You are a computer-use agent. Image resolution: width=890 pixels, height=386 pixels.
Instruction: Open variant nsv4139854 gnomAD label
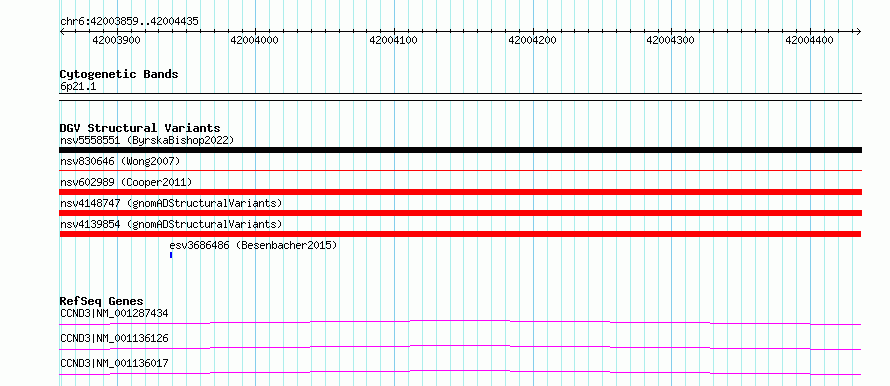(171, 224)
